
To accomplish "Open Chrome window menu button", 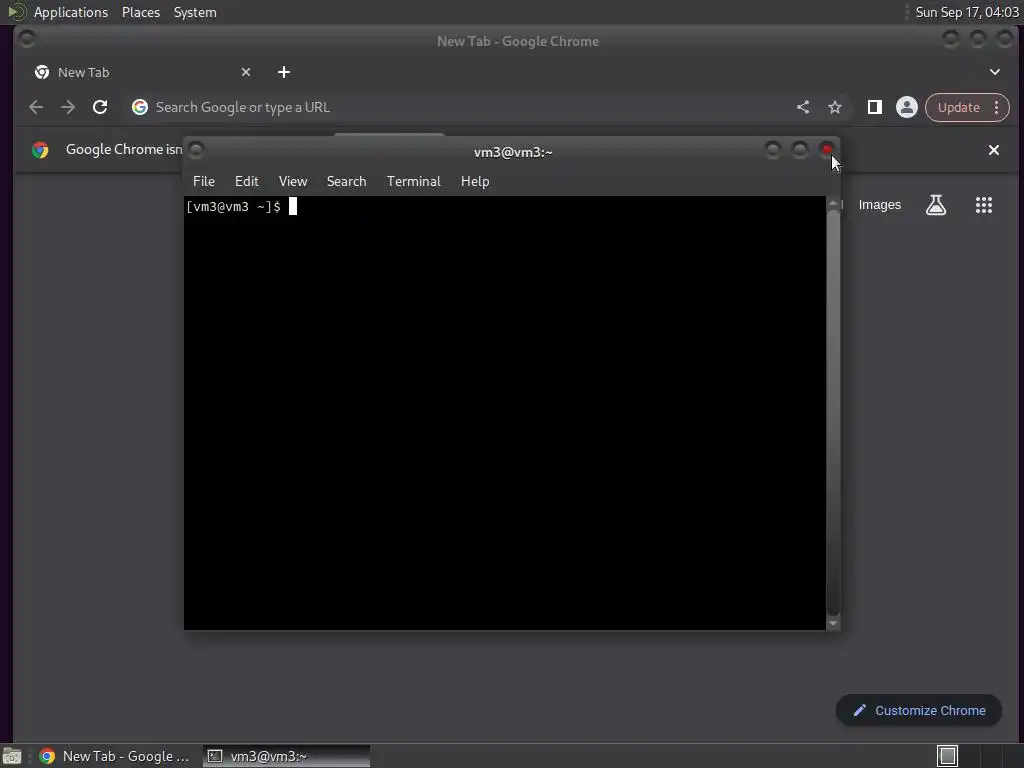I will 27,39.
